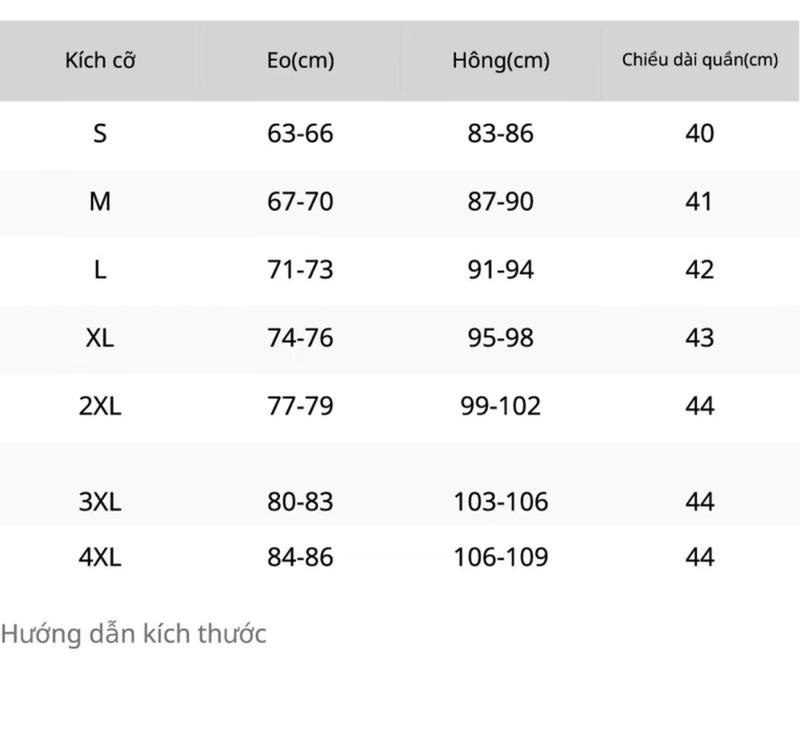Click the L size label
Screen dimensions: 800x736
tap(100, 269)
